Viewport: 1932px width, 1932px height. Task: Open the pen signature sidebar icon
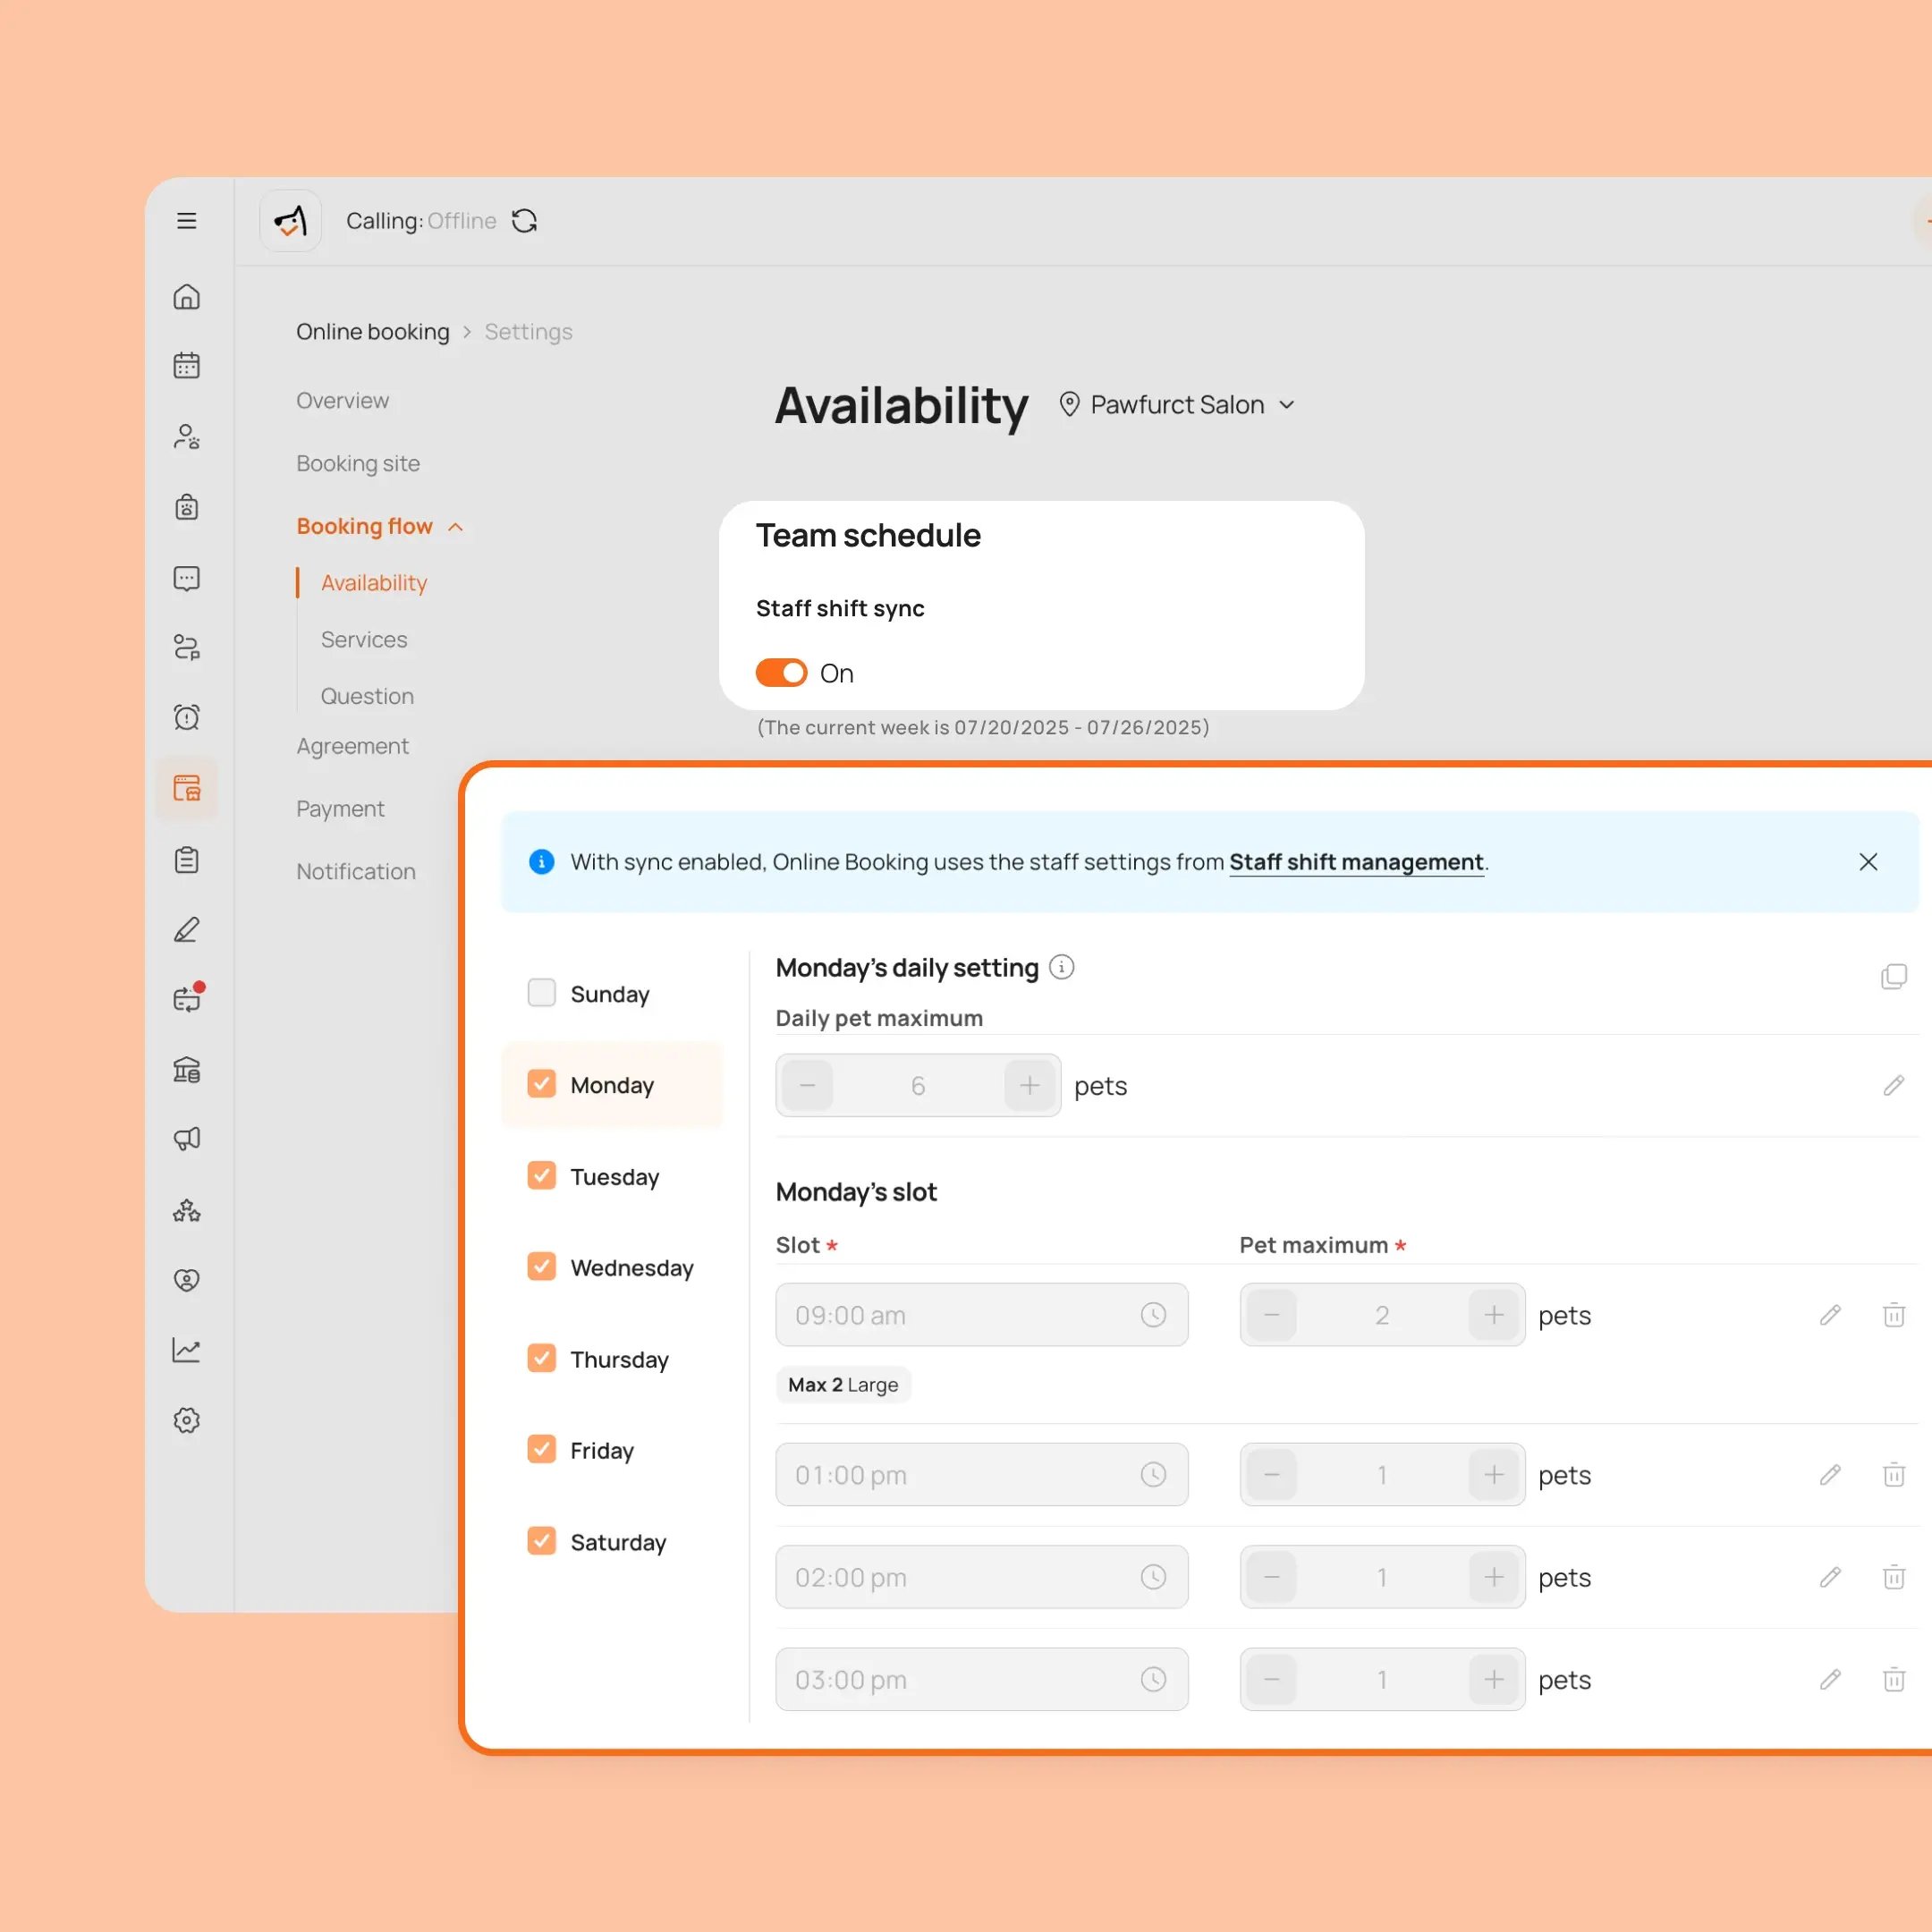point(187,930)
